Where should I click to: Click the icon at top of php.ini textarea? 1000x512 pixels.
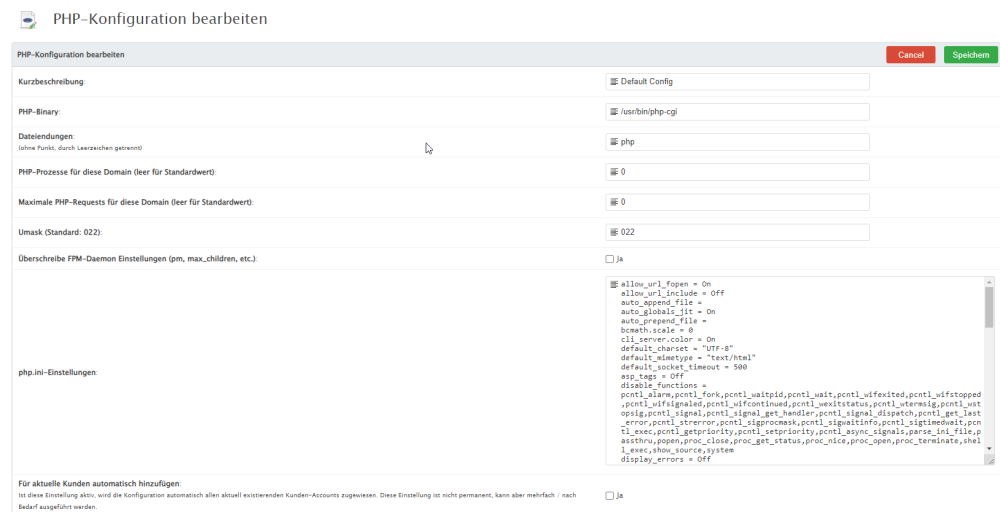point(614,284)
